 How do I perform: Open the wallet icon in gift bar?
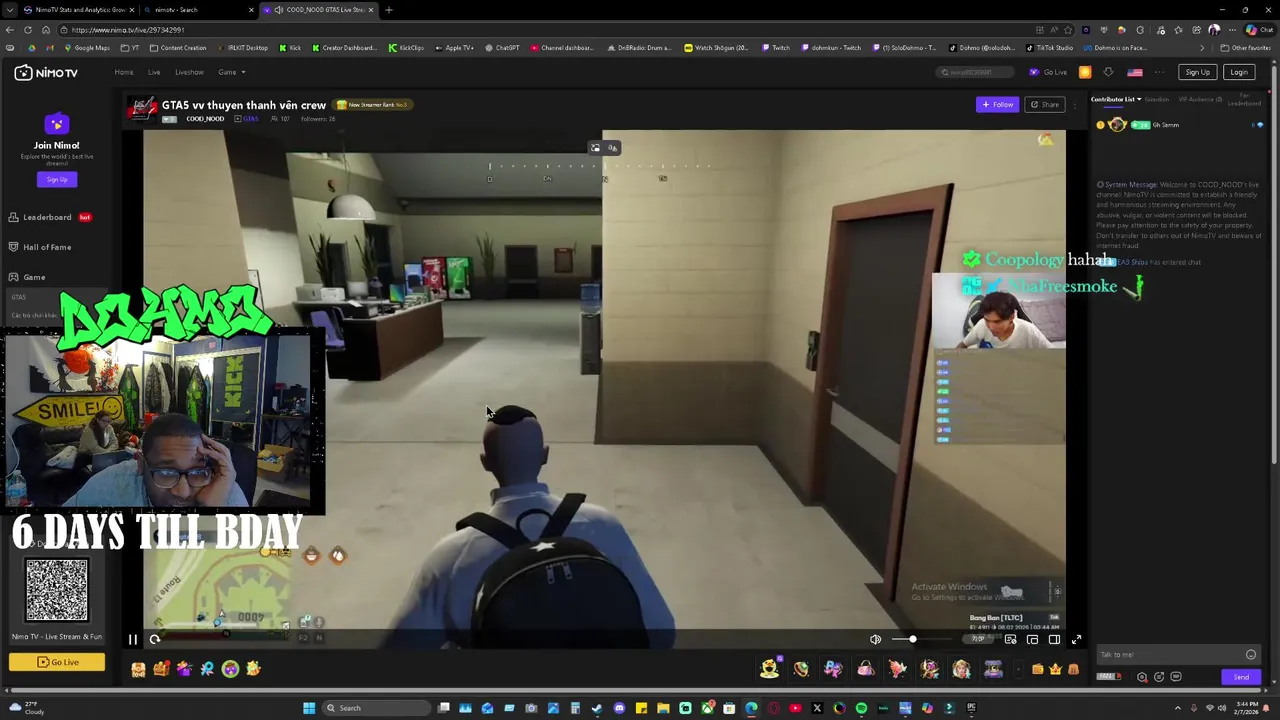tap(1037, 669)
